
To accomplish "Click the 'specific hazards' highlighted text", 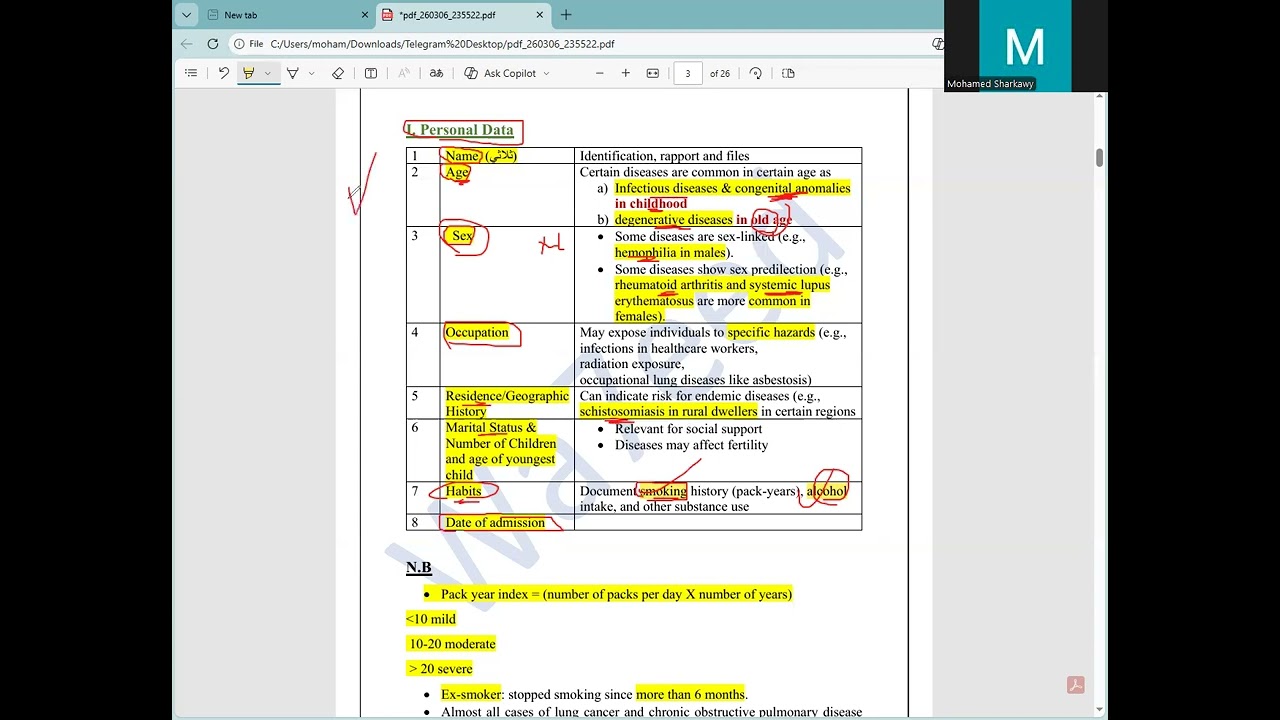I will 771,333.
